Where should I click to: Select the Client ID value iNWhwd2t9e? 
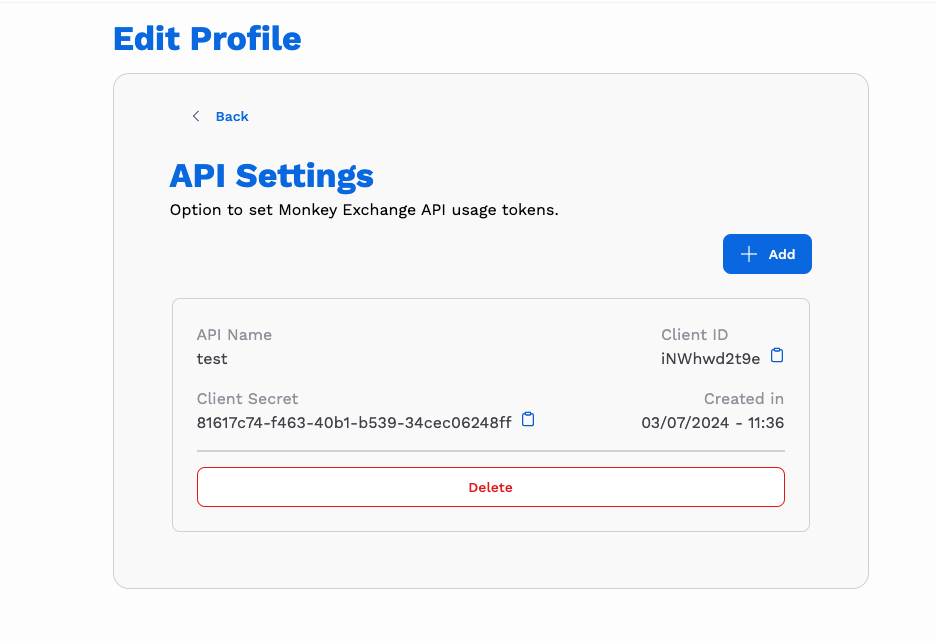tap(710, 358)
